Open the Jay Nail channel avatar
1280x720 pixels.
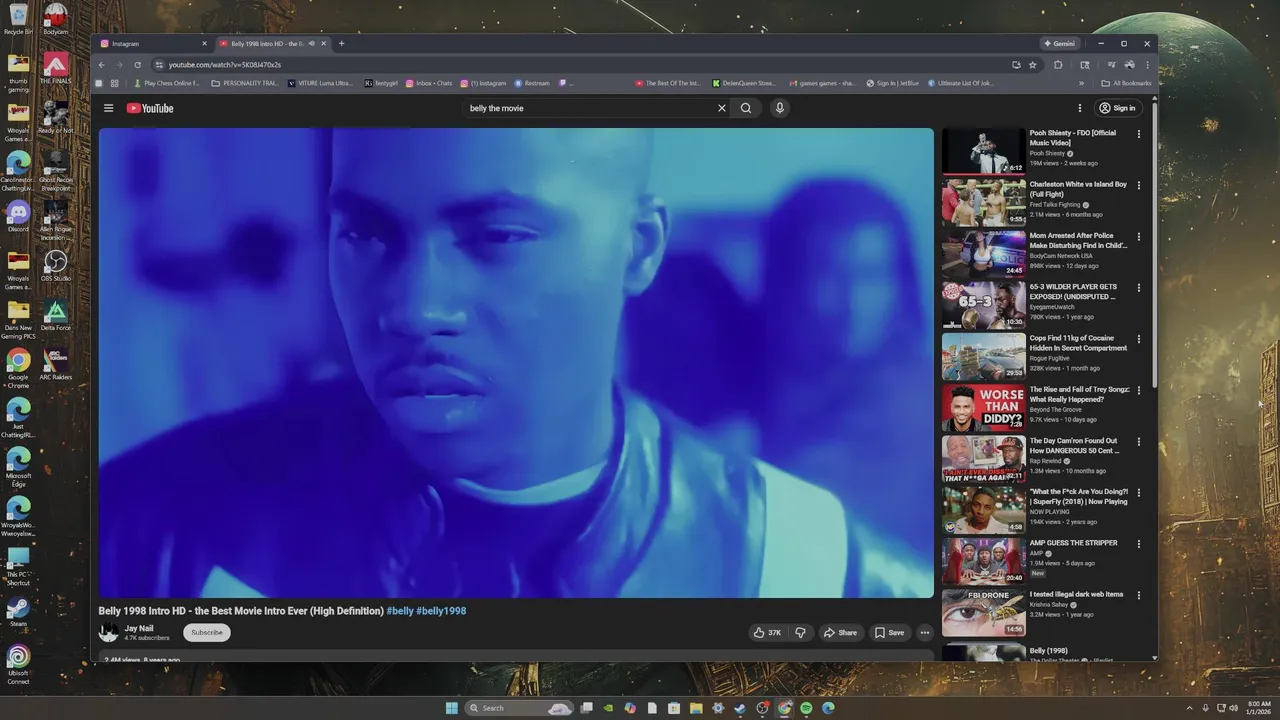tap(108, 633)
